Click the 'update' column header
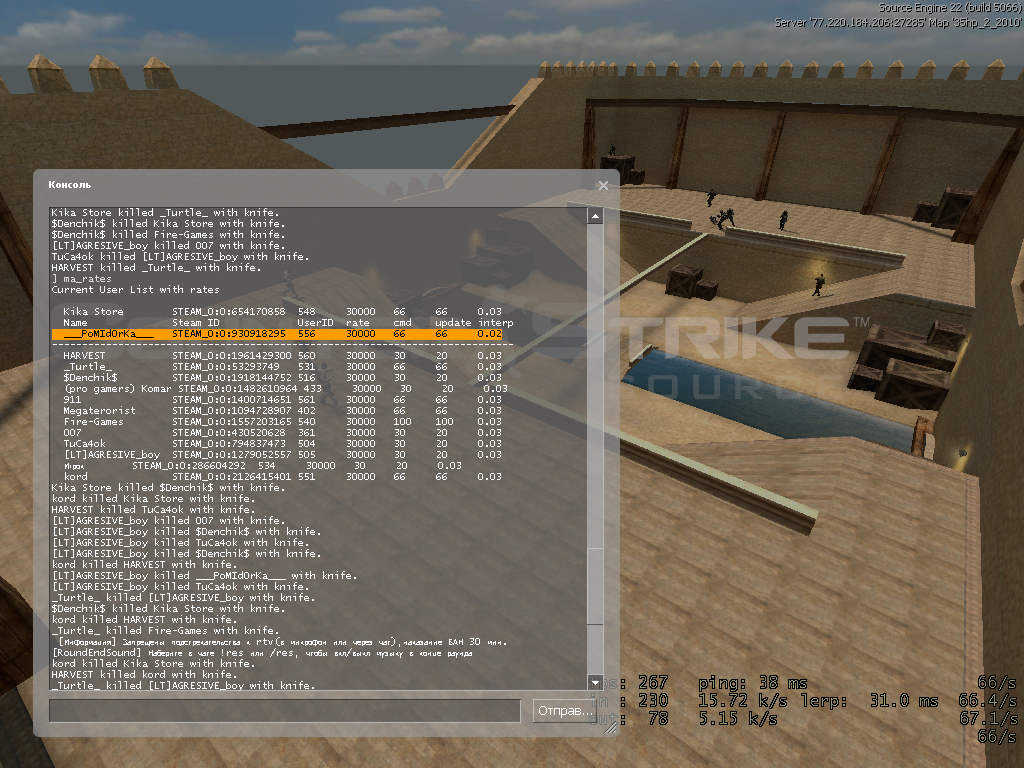 point(453,323)
